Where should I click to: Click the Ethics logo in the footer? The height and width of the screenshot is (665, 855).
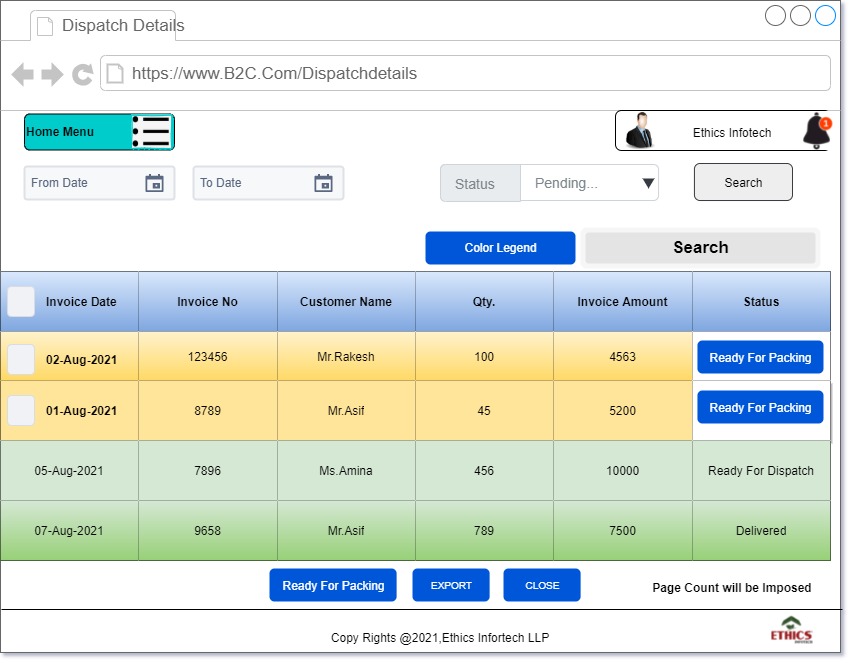pyautogui.click(x=791, y=630)
